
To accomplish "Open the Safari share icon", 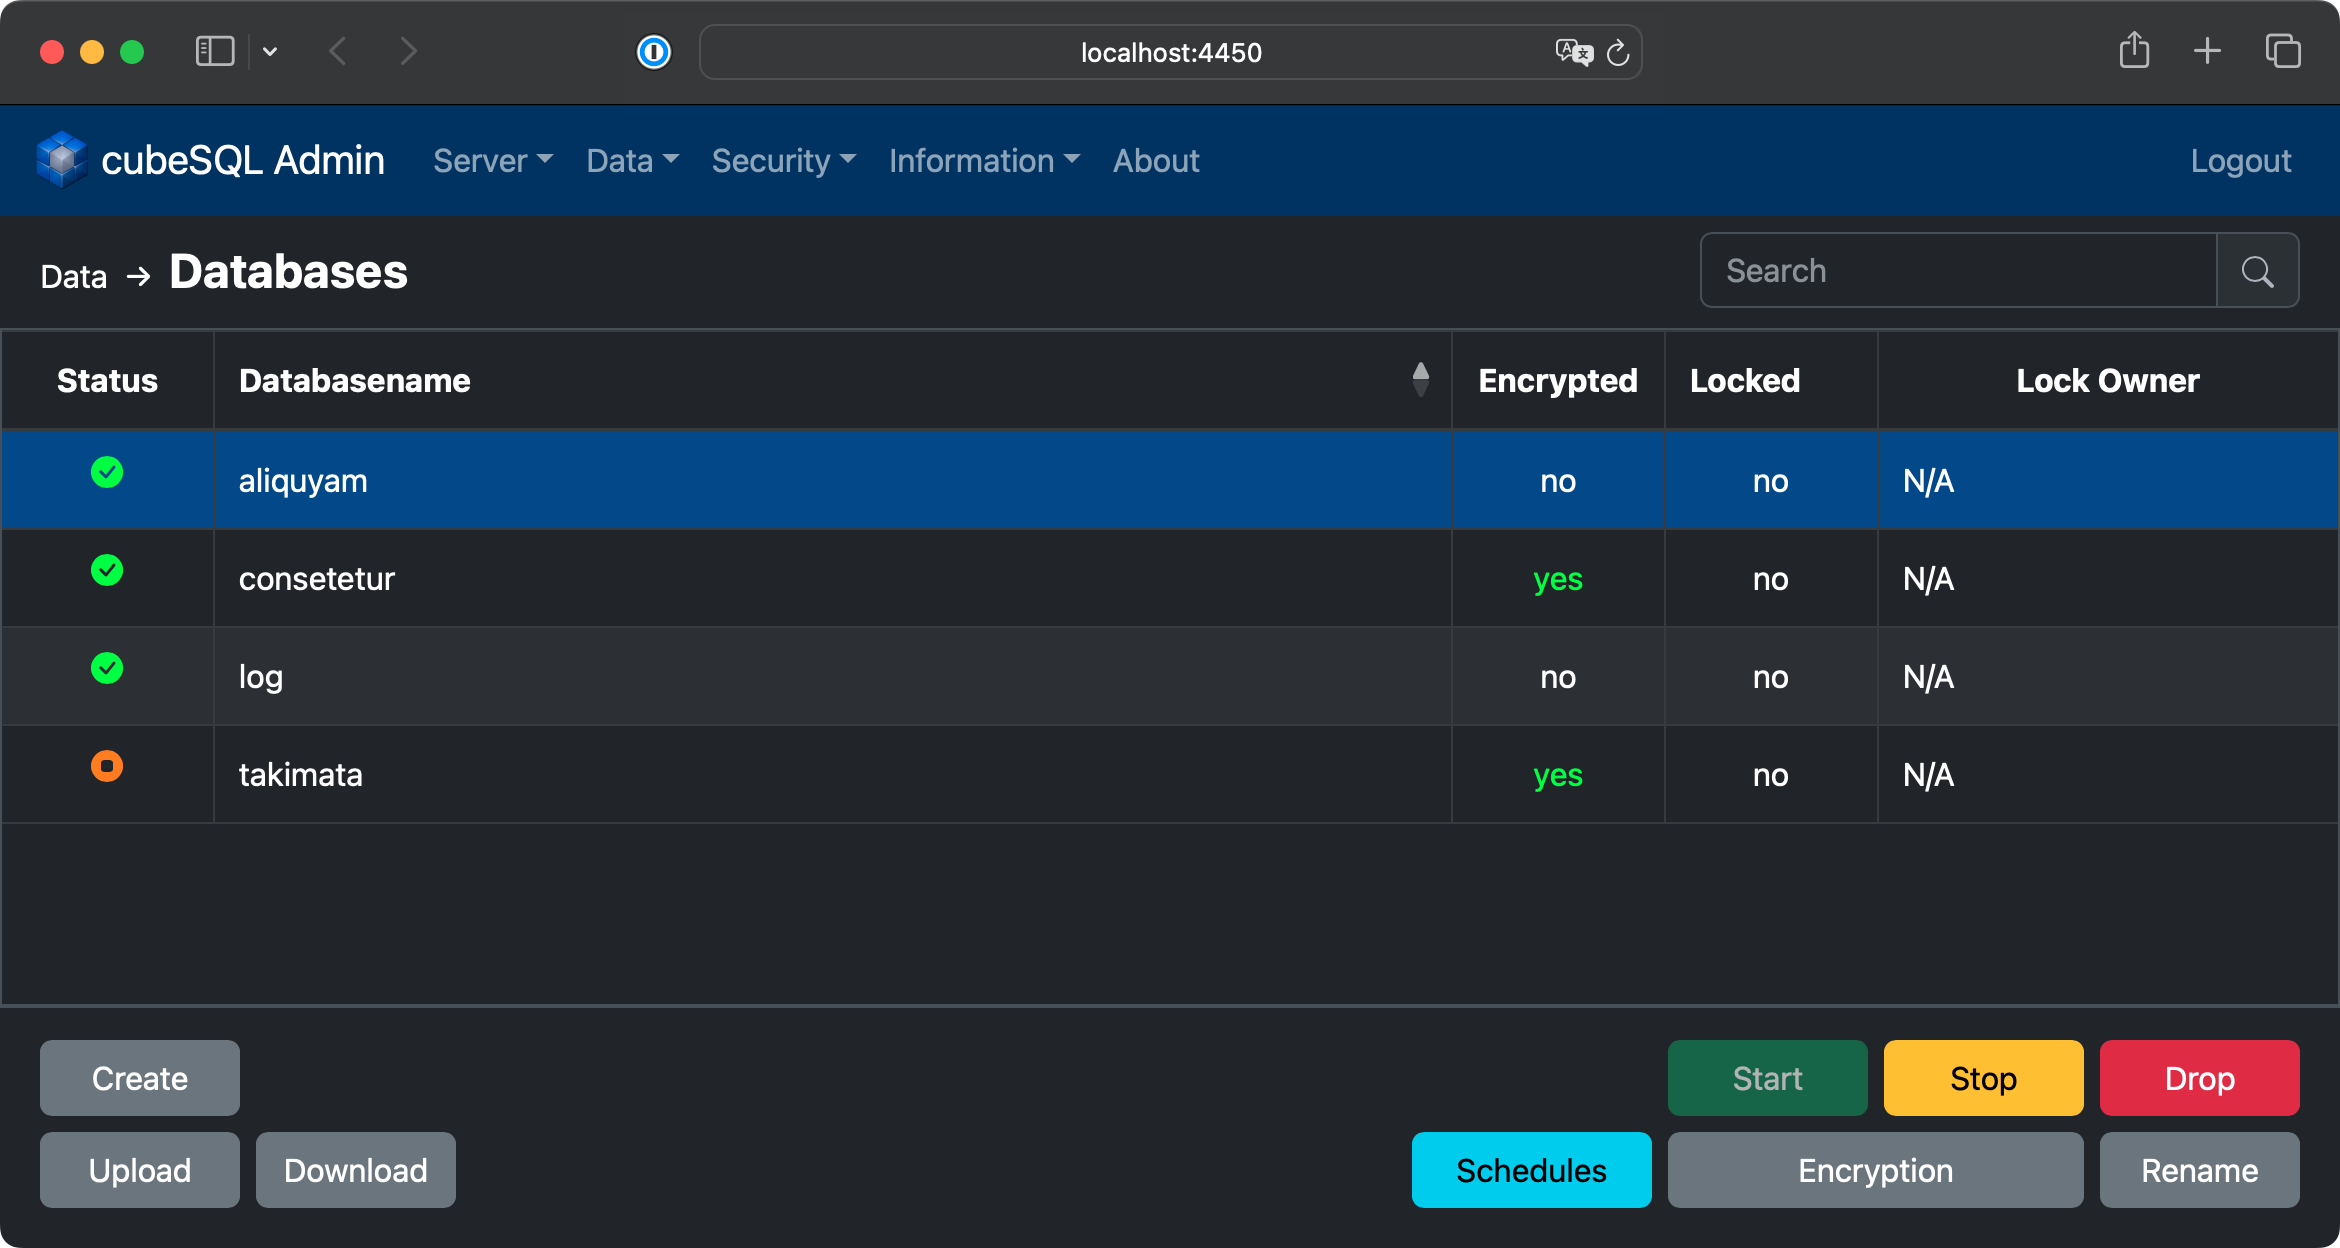I will [x=2134, y=51].
